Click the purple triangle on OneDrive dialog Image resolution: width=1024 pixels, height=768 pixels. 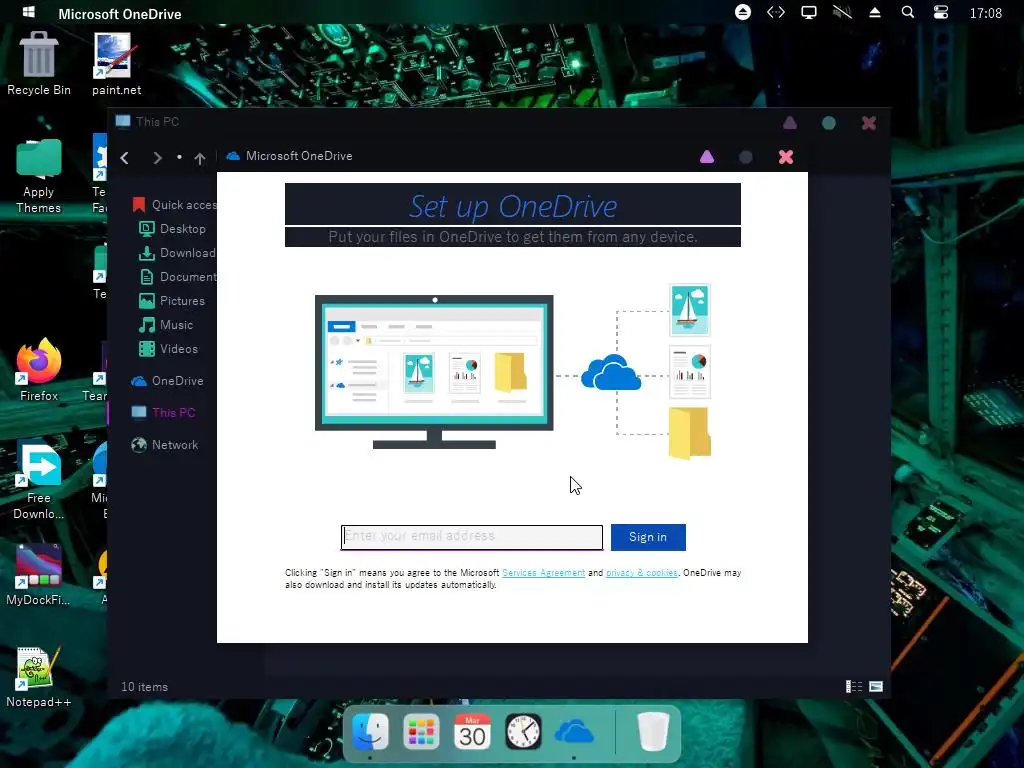point(707,157)
